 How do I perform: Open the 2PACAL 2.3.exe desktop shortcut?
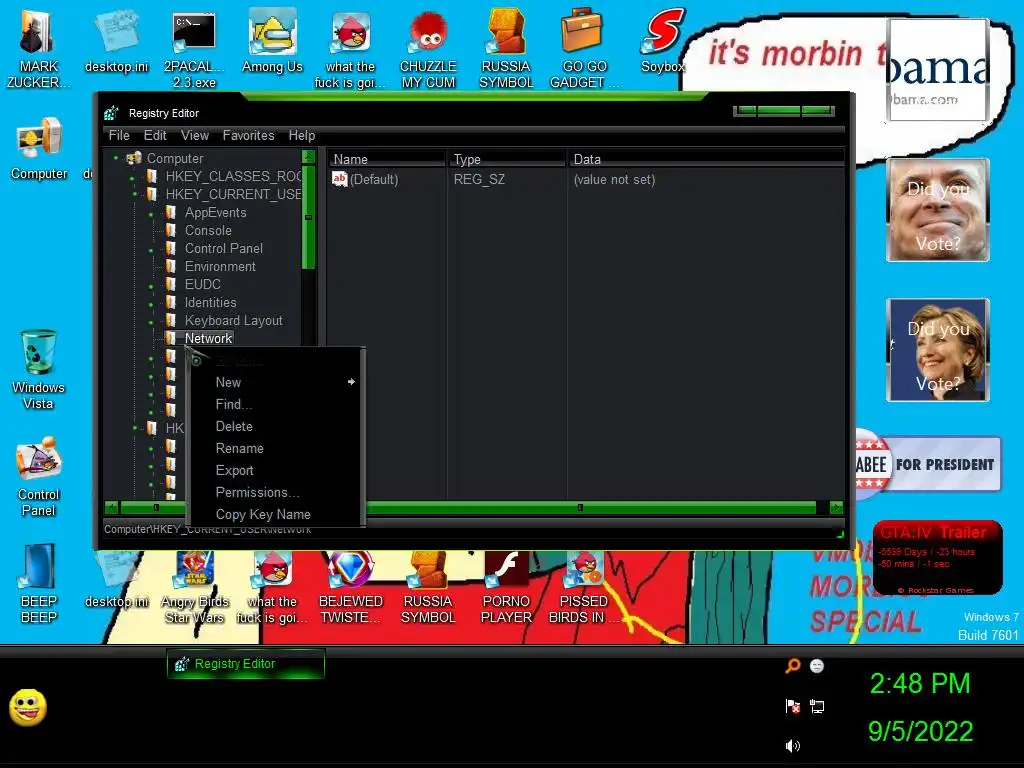[x=194, y=49]
